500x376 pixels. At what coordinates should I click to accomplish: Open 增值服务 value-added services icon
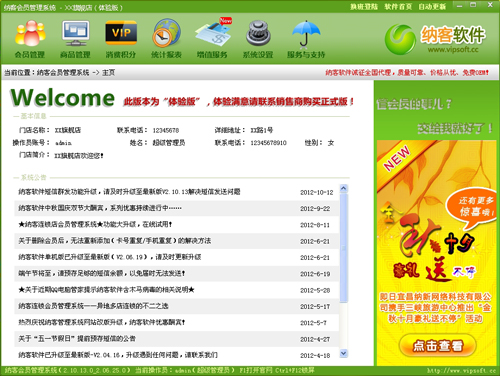pyautogui.click(x=212, y=39)
